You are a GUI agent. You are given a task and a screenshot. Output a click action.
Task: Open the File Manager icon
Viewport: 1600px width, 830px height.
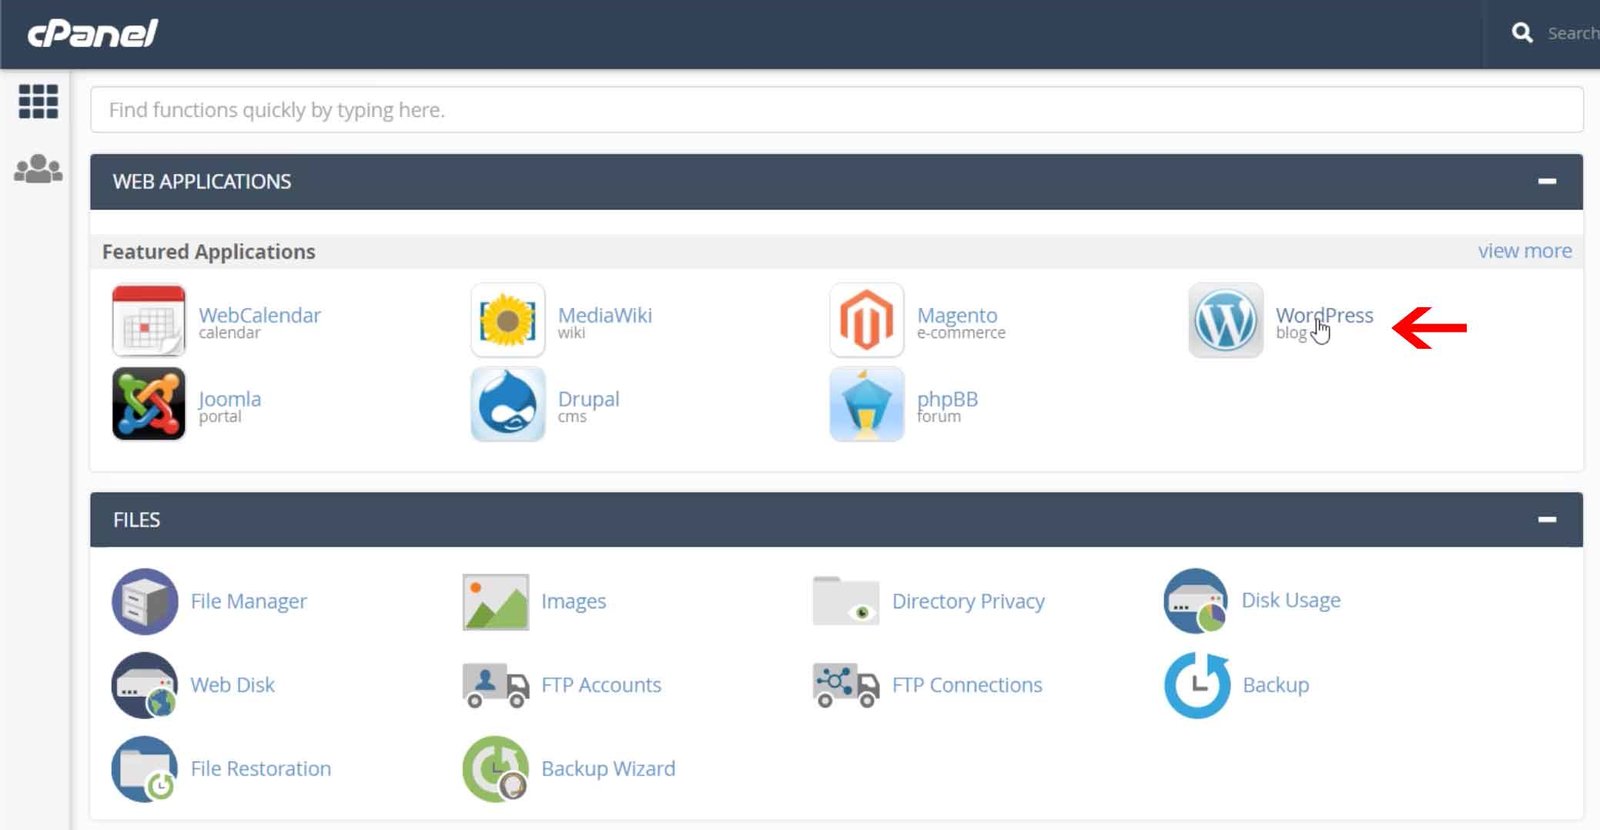tap(145, 601)
